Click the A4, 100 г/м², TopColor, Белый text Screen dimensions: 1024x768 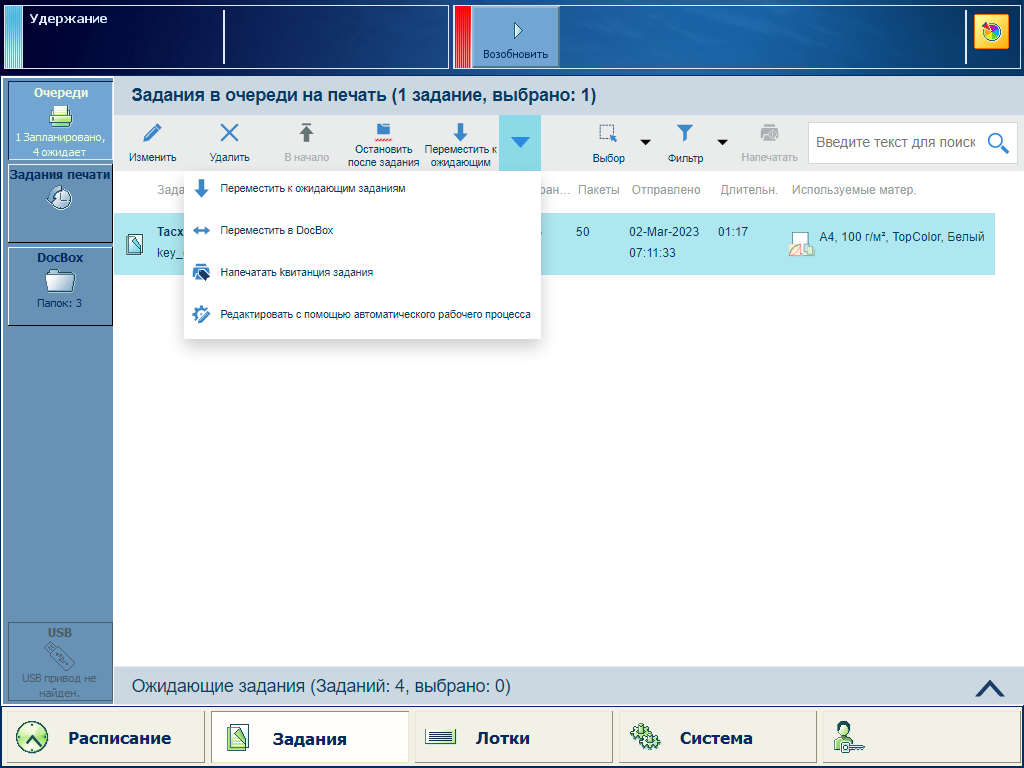coord(902,237)
